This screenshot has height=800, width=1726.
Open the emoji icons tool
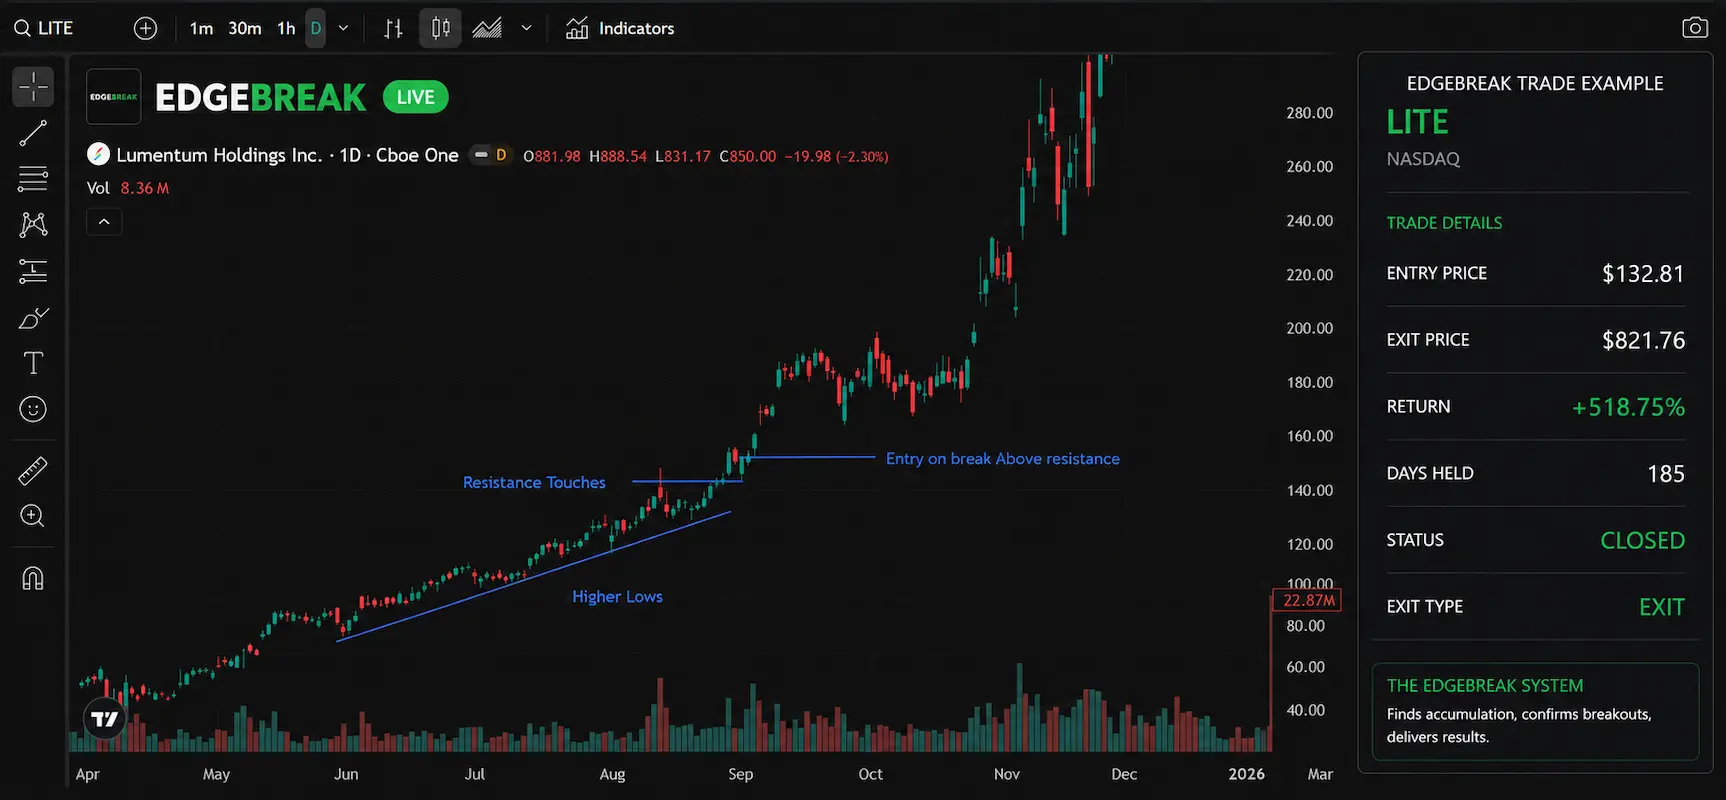pos(33,409)
